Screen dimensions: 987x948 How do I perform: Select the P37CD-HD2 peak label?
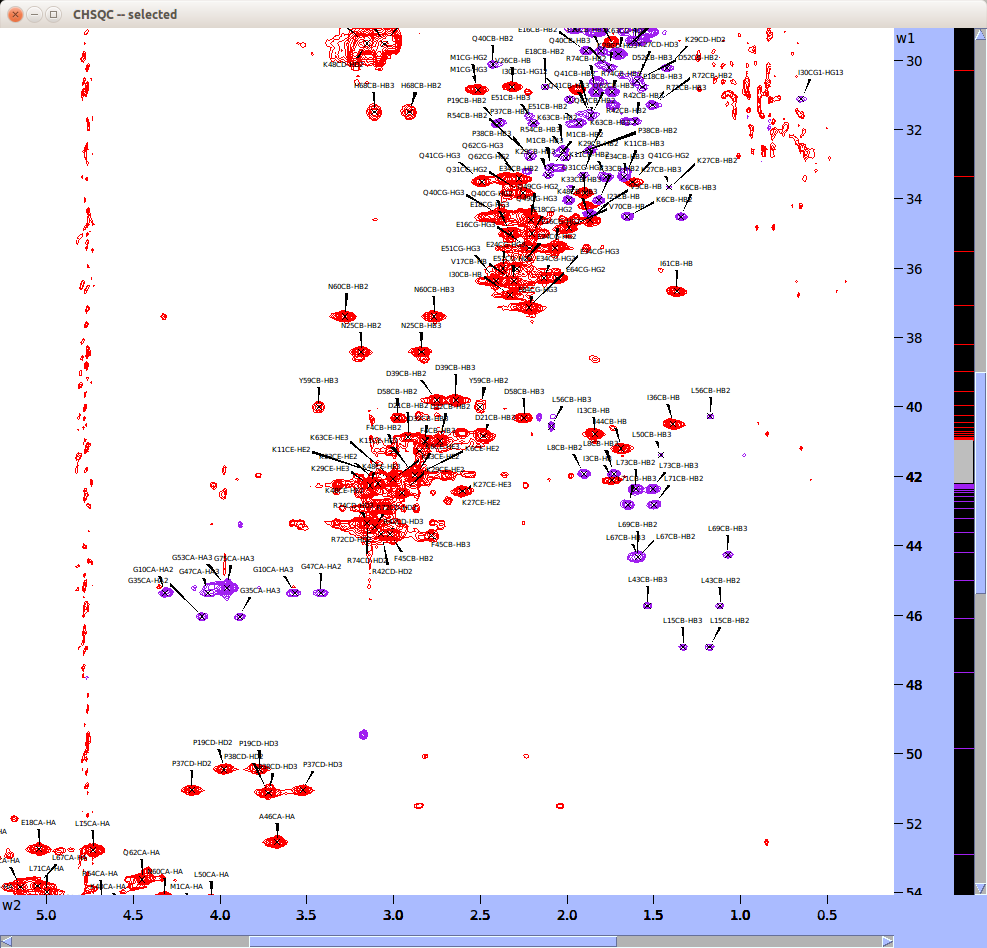[x=191, y=763]
